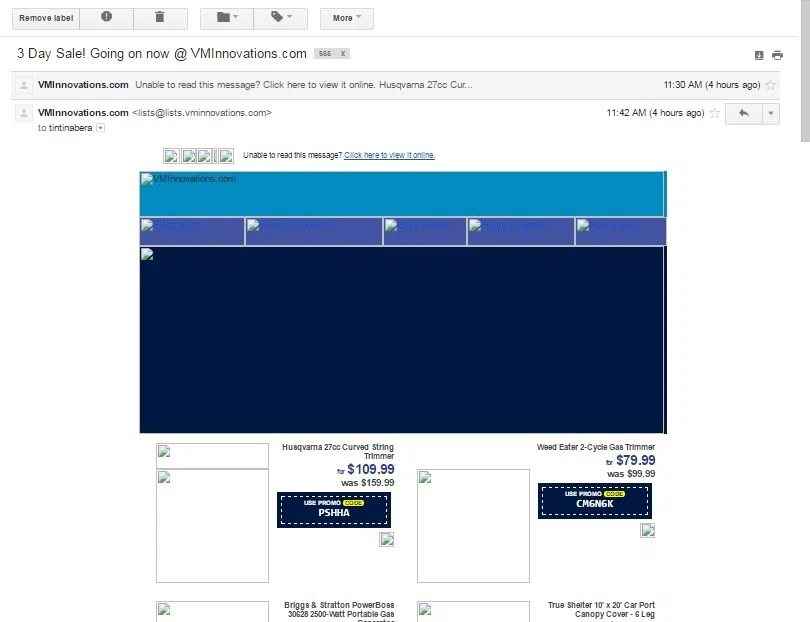Viewport: 810px width, 622px height.
Task: Click the '11:42 AM (4 hours ago)' timestamp
Action: 656,113
